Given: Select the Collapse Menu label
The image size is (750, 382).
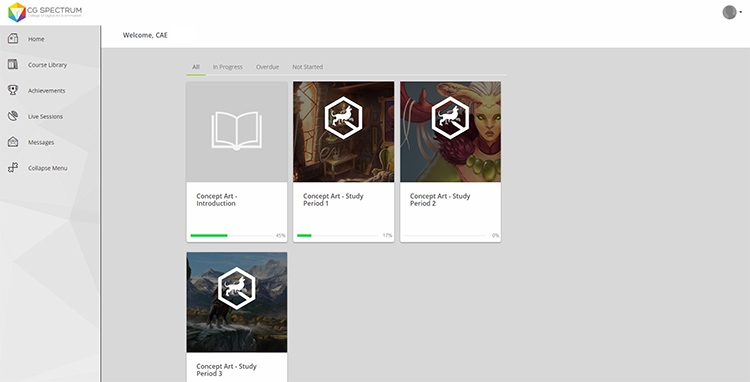Looking at the screenshot, I should [x=47, y=168].
